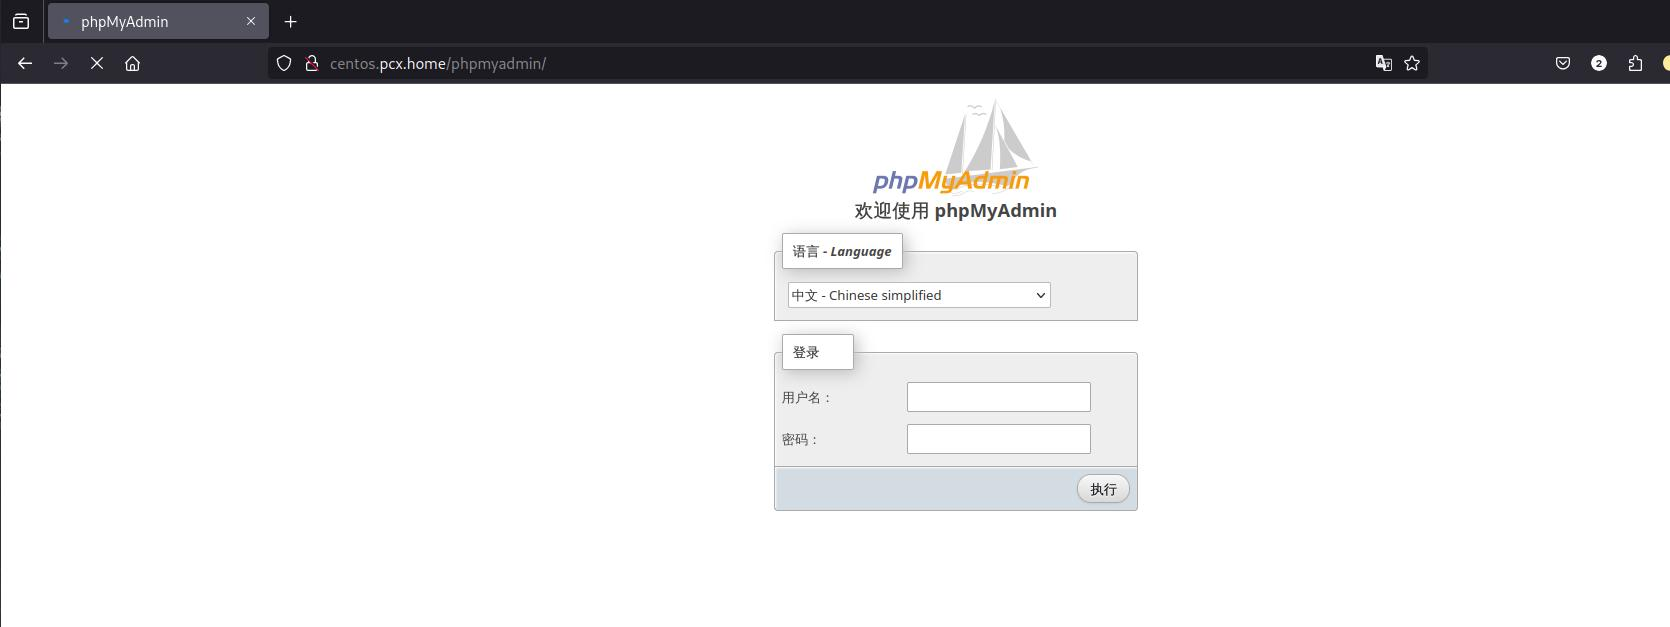Open a new browser tab
The image size is (1670, 627).
pyautogui.click(x=291, y=21)
